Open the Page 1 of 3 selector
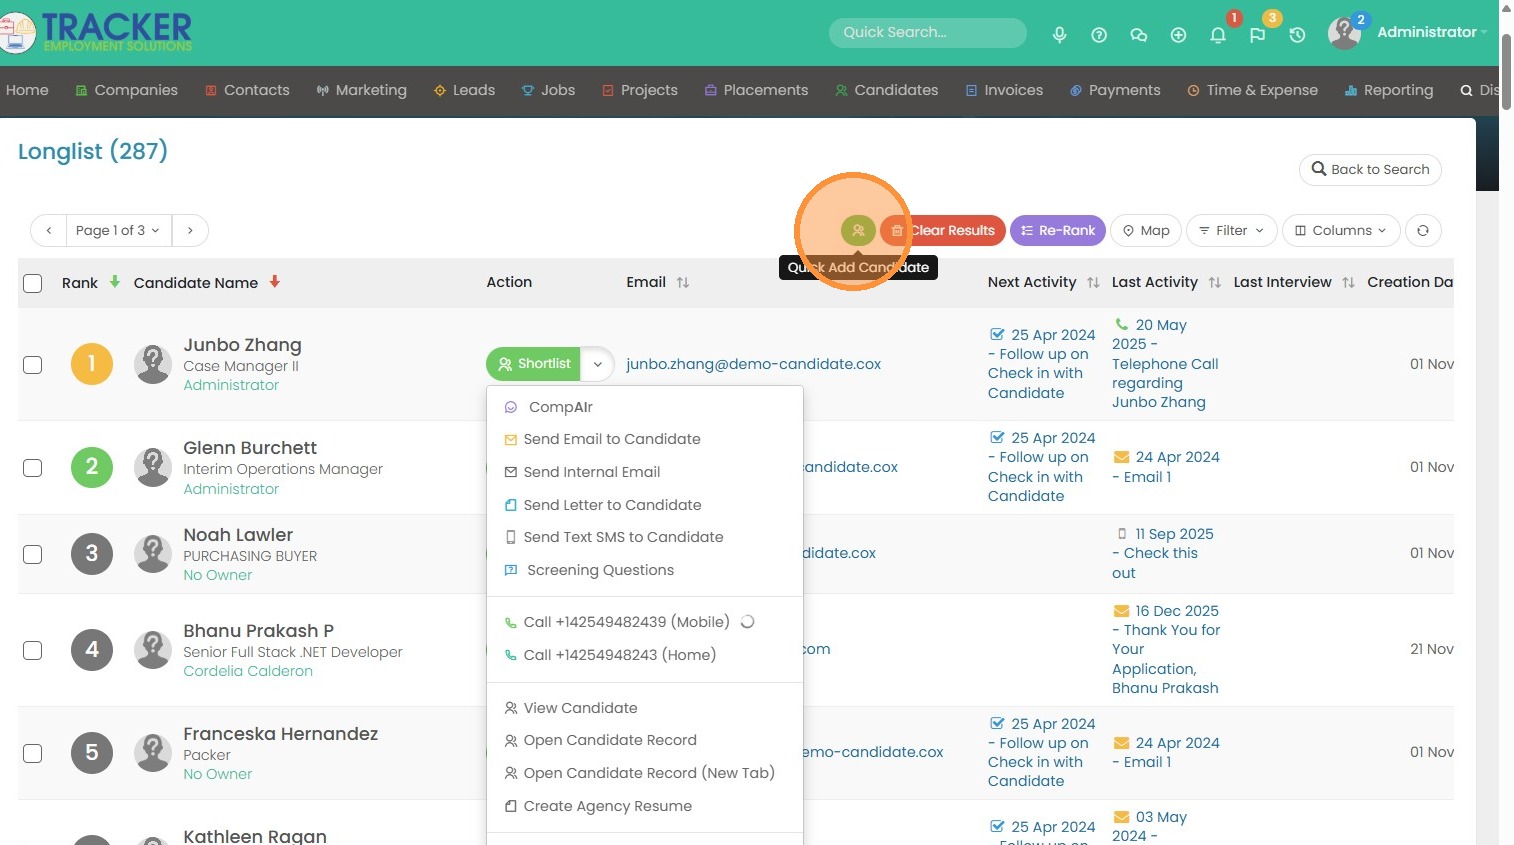Screen dimensions: 1514x845 pos(118,230)
